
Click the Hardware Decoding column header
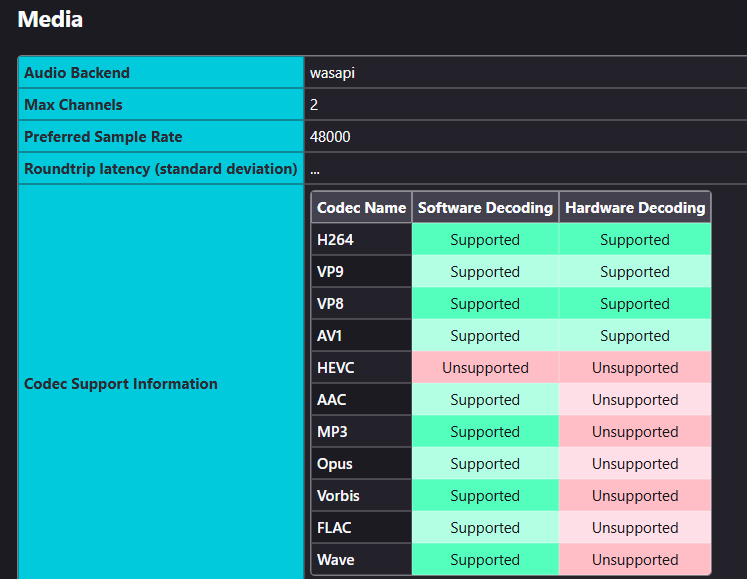click(635, 208)
